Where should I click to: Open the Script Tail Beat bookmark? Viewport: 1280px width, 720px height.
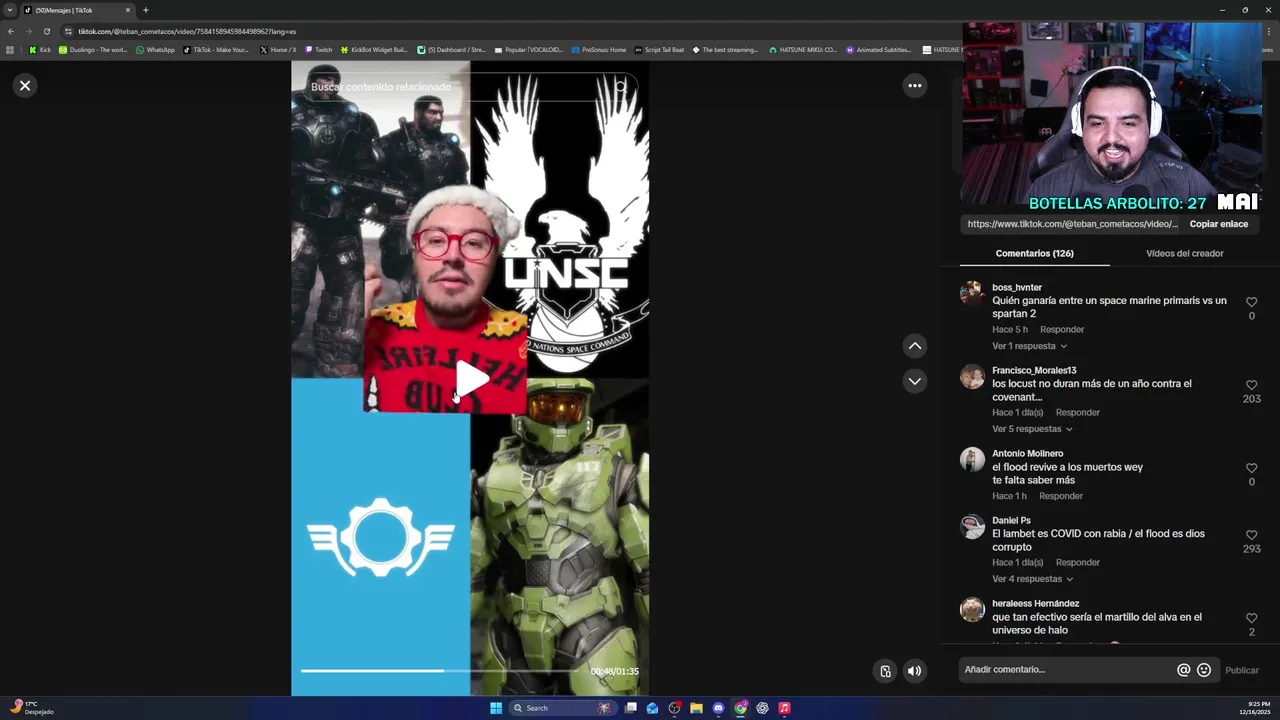point(660,49)
